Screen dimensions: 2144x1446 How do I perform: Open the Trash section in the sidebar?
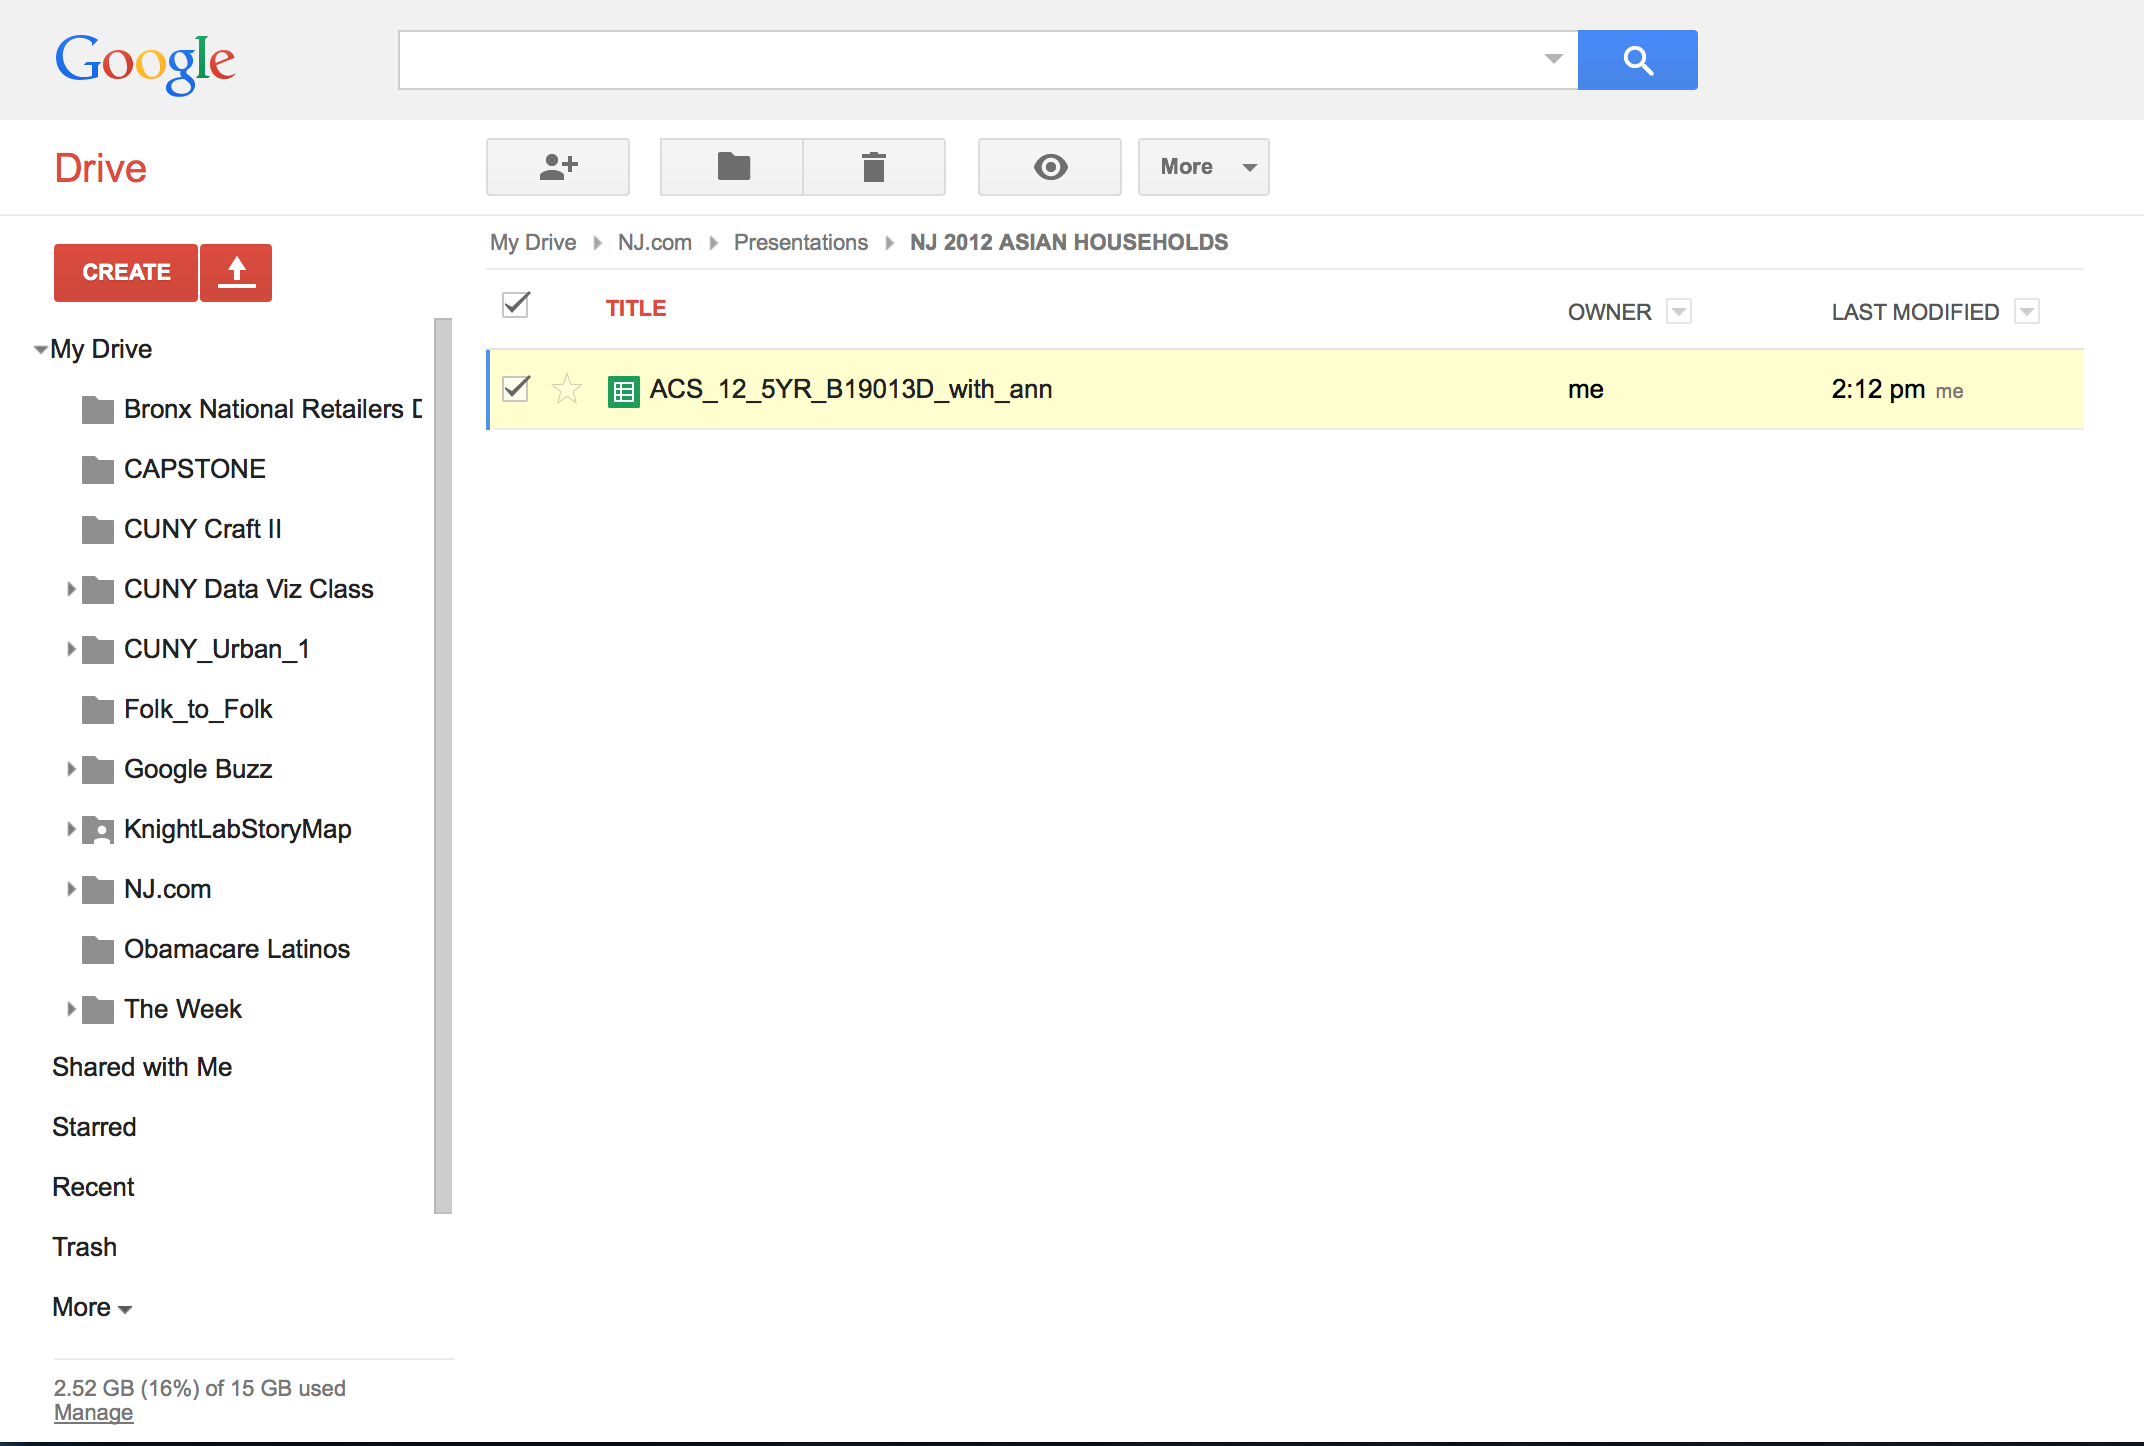pos(85,1247)
